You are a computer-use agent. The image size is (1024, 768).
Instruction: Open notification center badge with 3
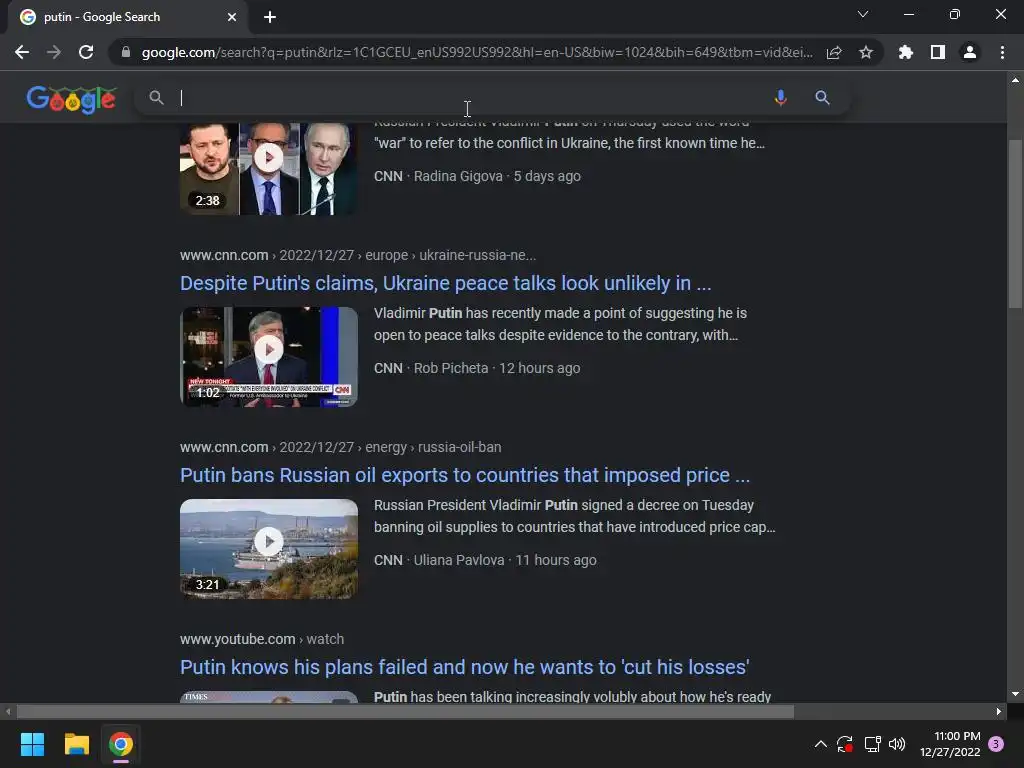coord(996,744)
